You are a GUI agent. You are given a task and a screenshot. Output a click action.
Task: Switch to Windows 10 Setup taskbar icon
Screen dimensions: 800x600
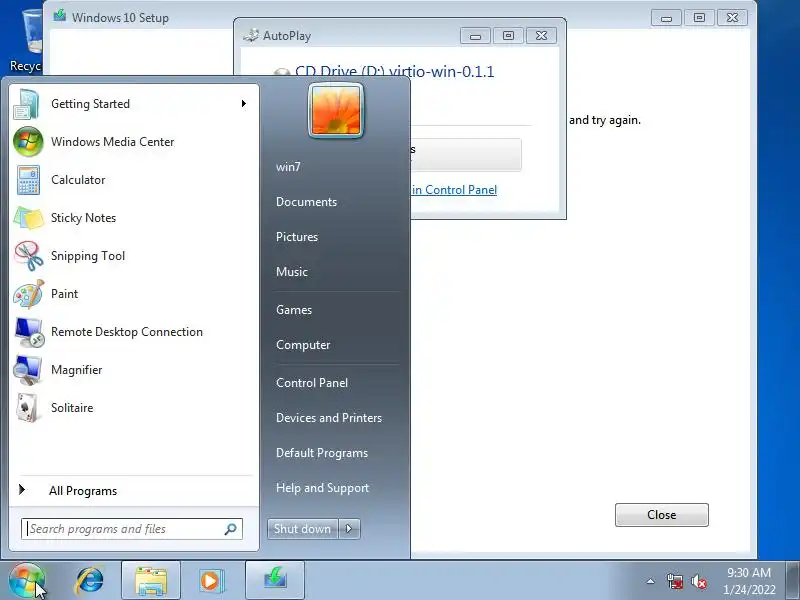[275, 581]
